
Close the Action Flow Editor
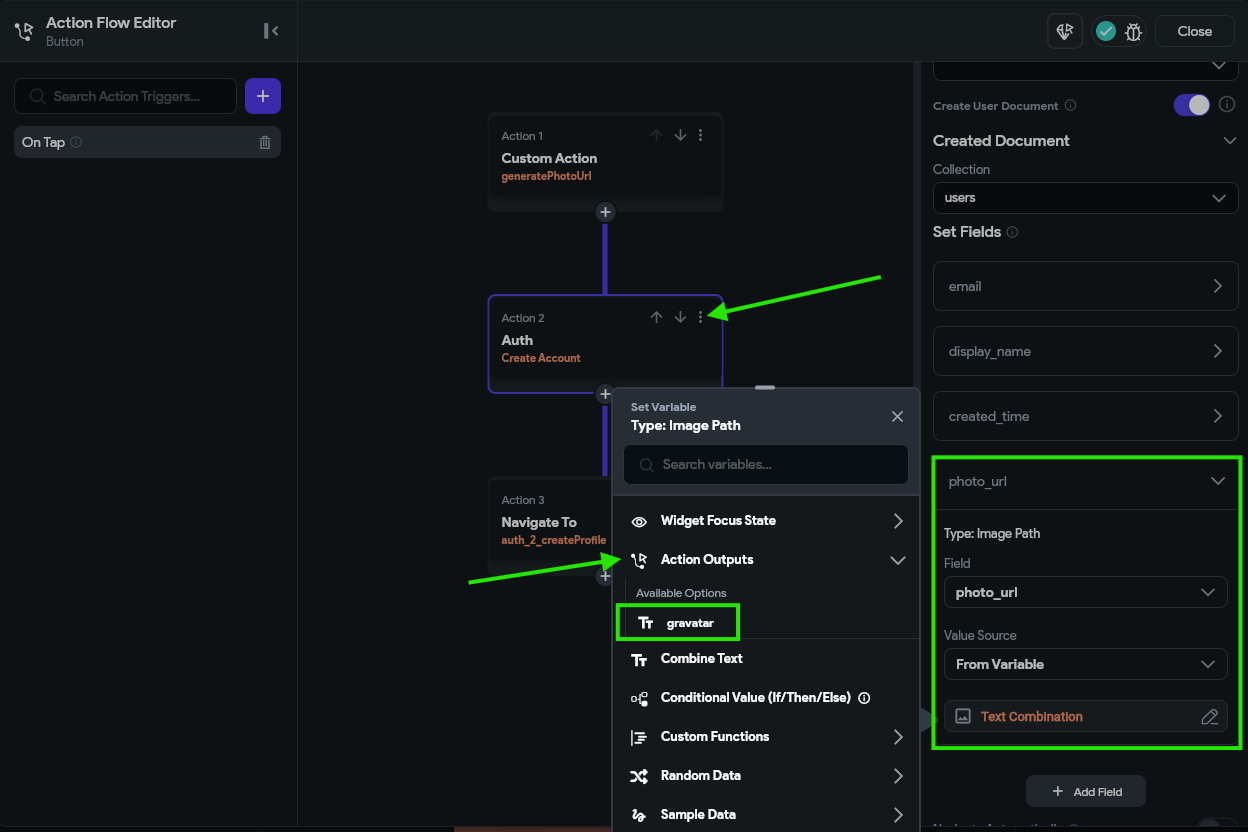pyautogui.click(x=1194, y=31)
